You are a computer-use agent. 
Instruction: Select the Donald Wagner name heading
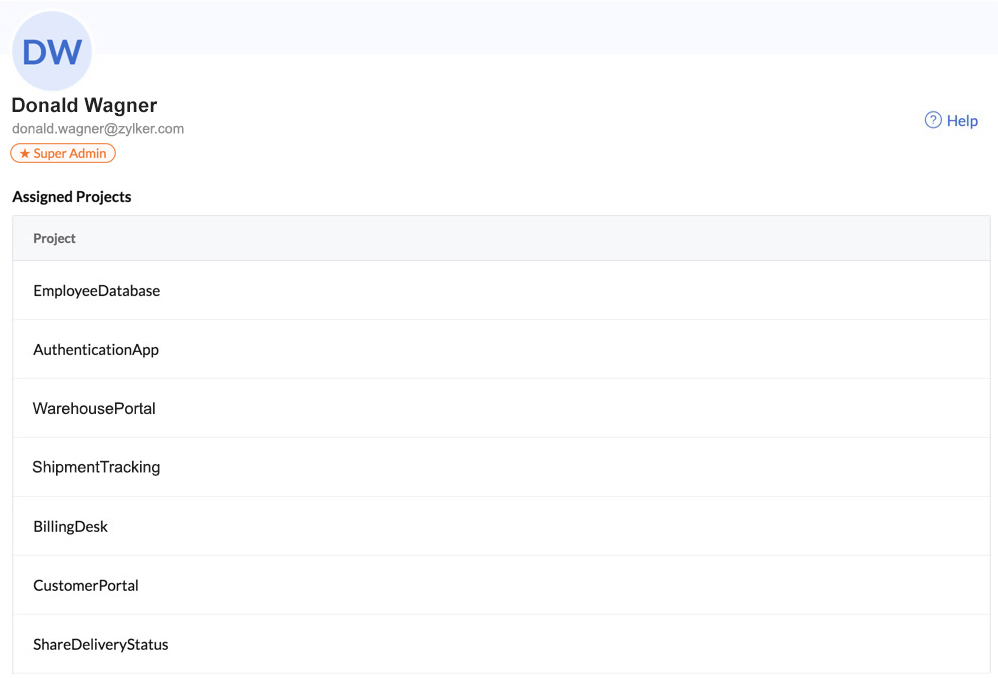click(x=84, y=105)
